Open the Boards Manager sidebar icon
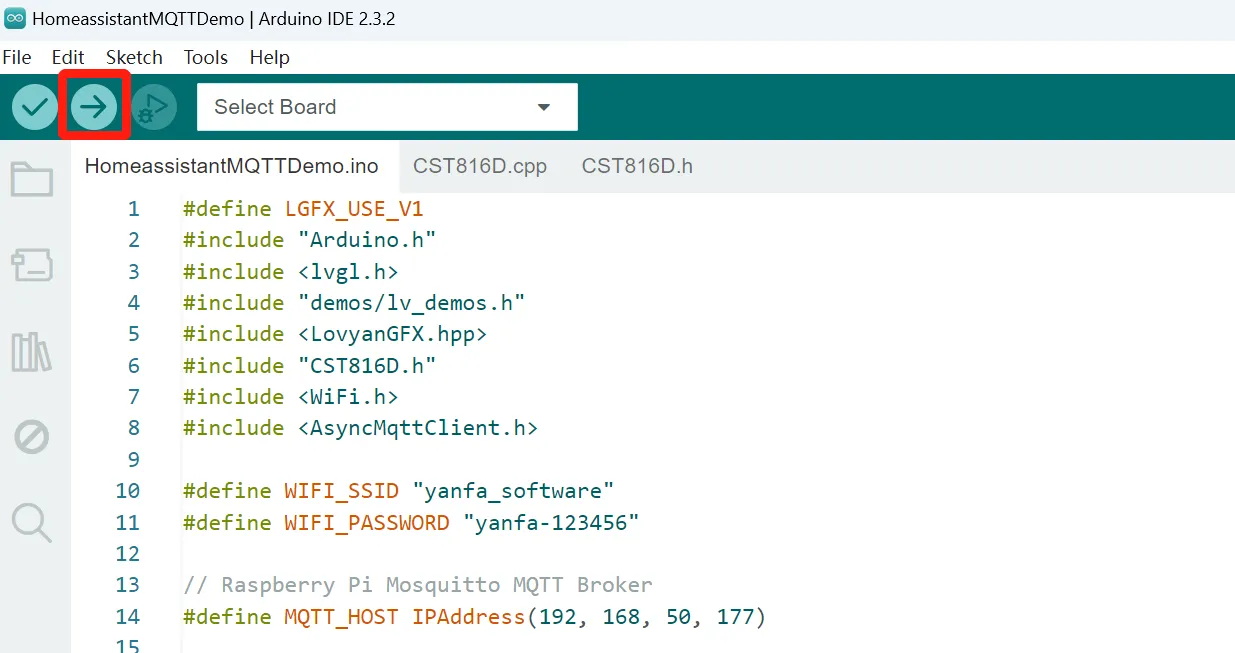 click(32, 266)
